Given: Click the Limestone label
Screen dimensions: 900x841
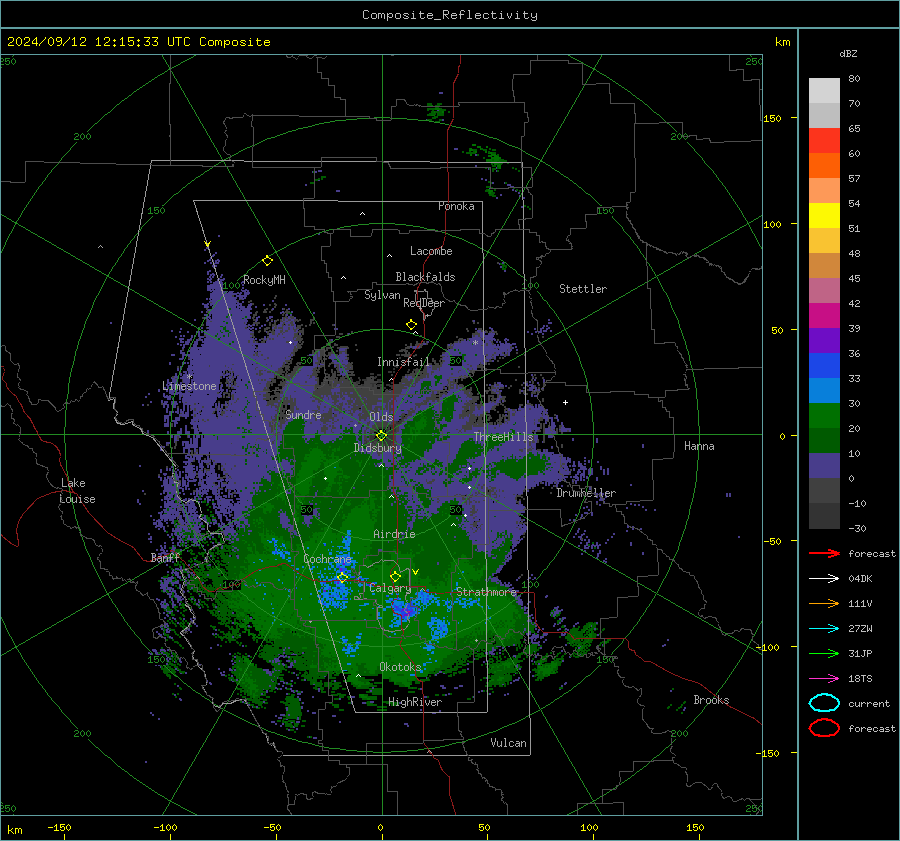Looking at the screenshot, I should (189, 386).
